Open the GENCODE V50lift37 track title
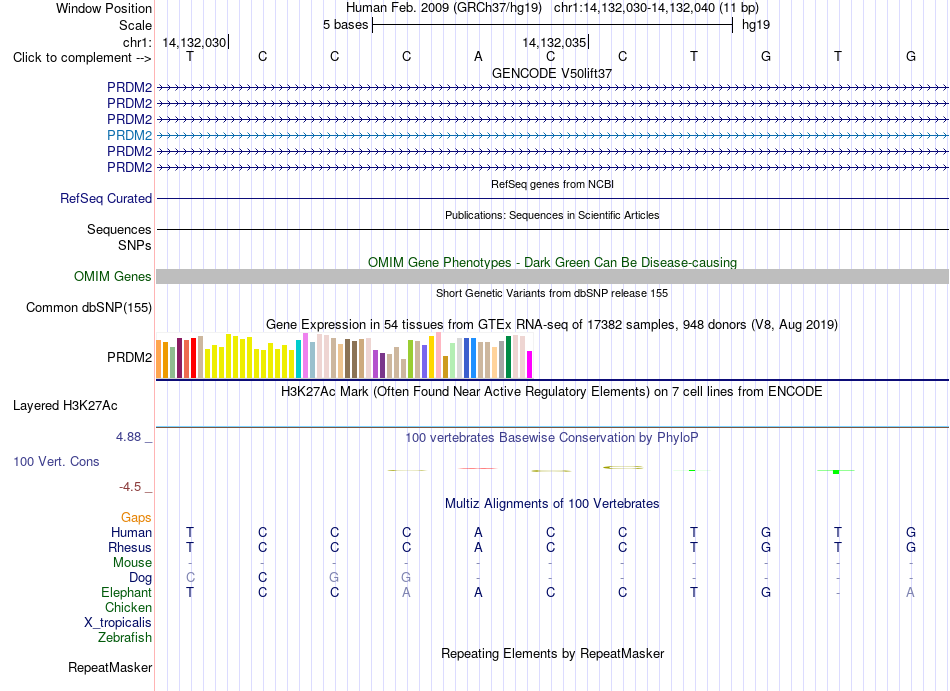950x691 pixels. pos(552,73)
